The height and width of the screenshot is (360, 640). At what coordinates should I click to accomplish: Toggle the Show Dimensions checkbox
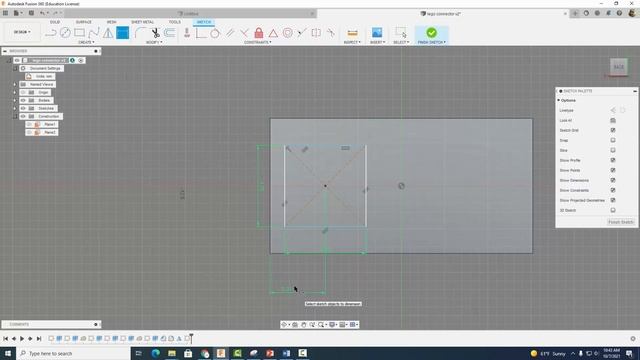(613, 180)
